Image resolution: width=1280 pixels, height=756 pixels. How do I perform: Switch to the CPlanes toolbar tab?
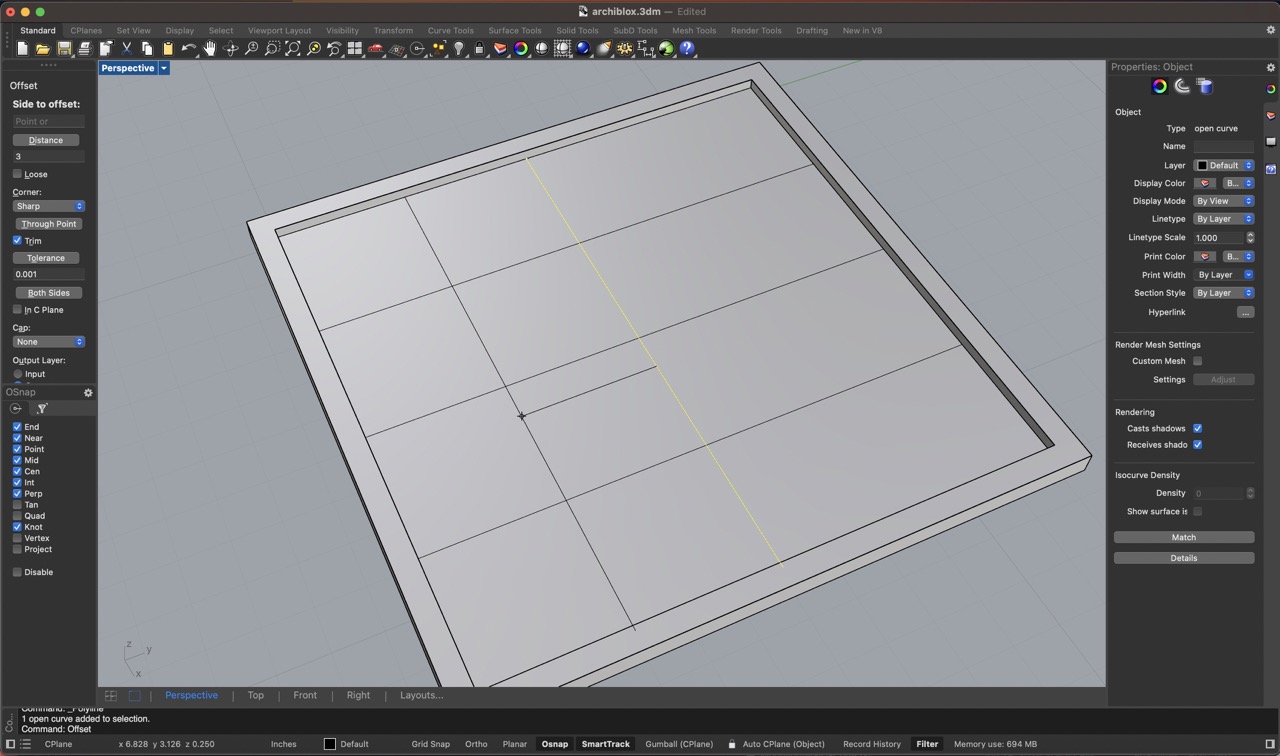[x=86, y=31]
